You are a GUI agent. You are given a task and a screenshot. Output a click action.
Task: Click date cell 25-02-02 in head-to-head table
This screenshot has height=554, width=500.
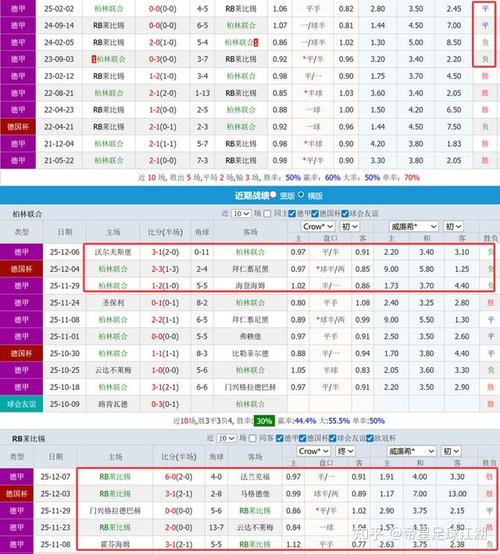[x=59, y=8]
